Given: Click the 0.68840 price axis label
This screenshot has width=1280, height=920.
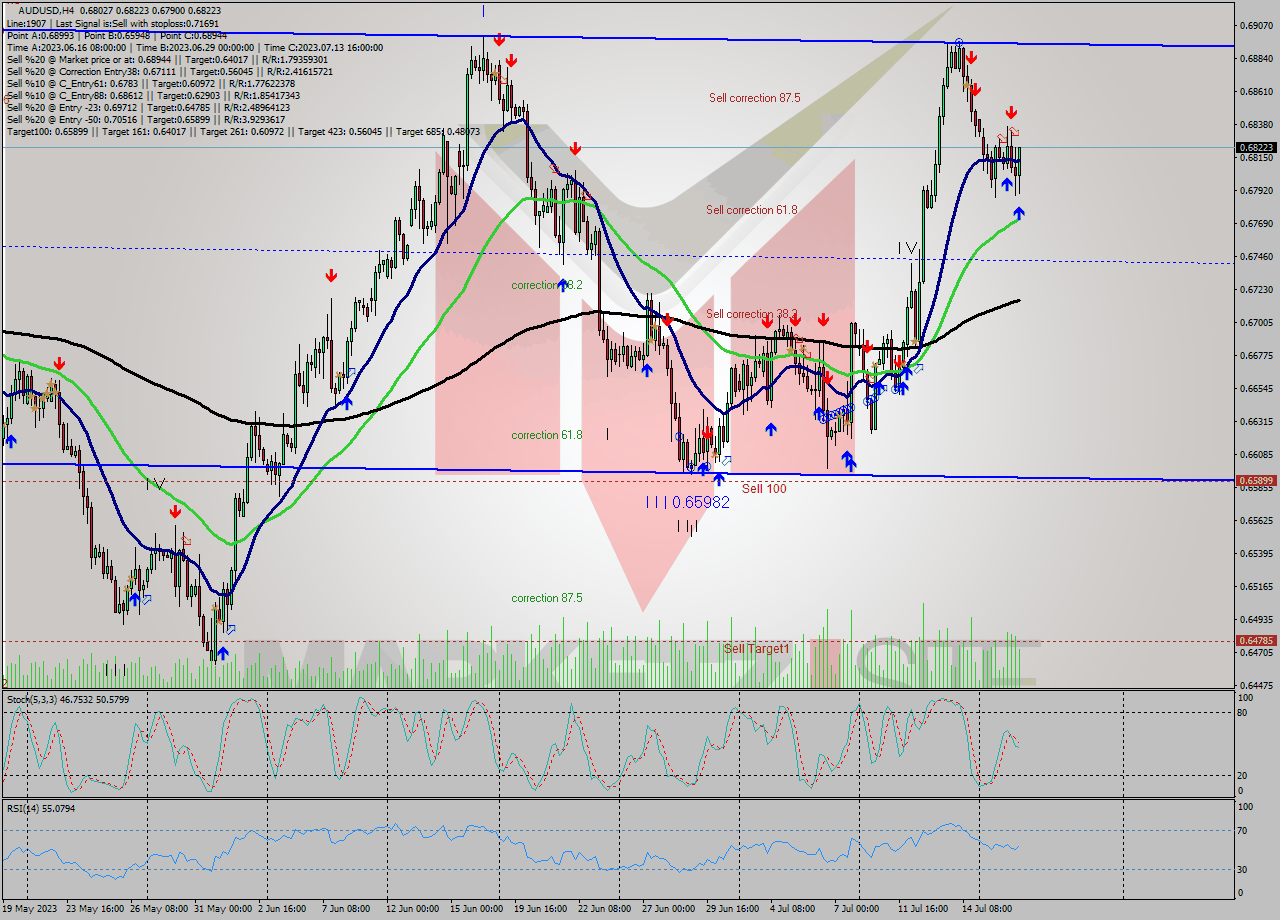Looking at the screenshot, I should pos(1256,58).
